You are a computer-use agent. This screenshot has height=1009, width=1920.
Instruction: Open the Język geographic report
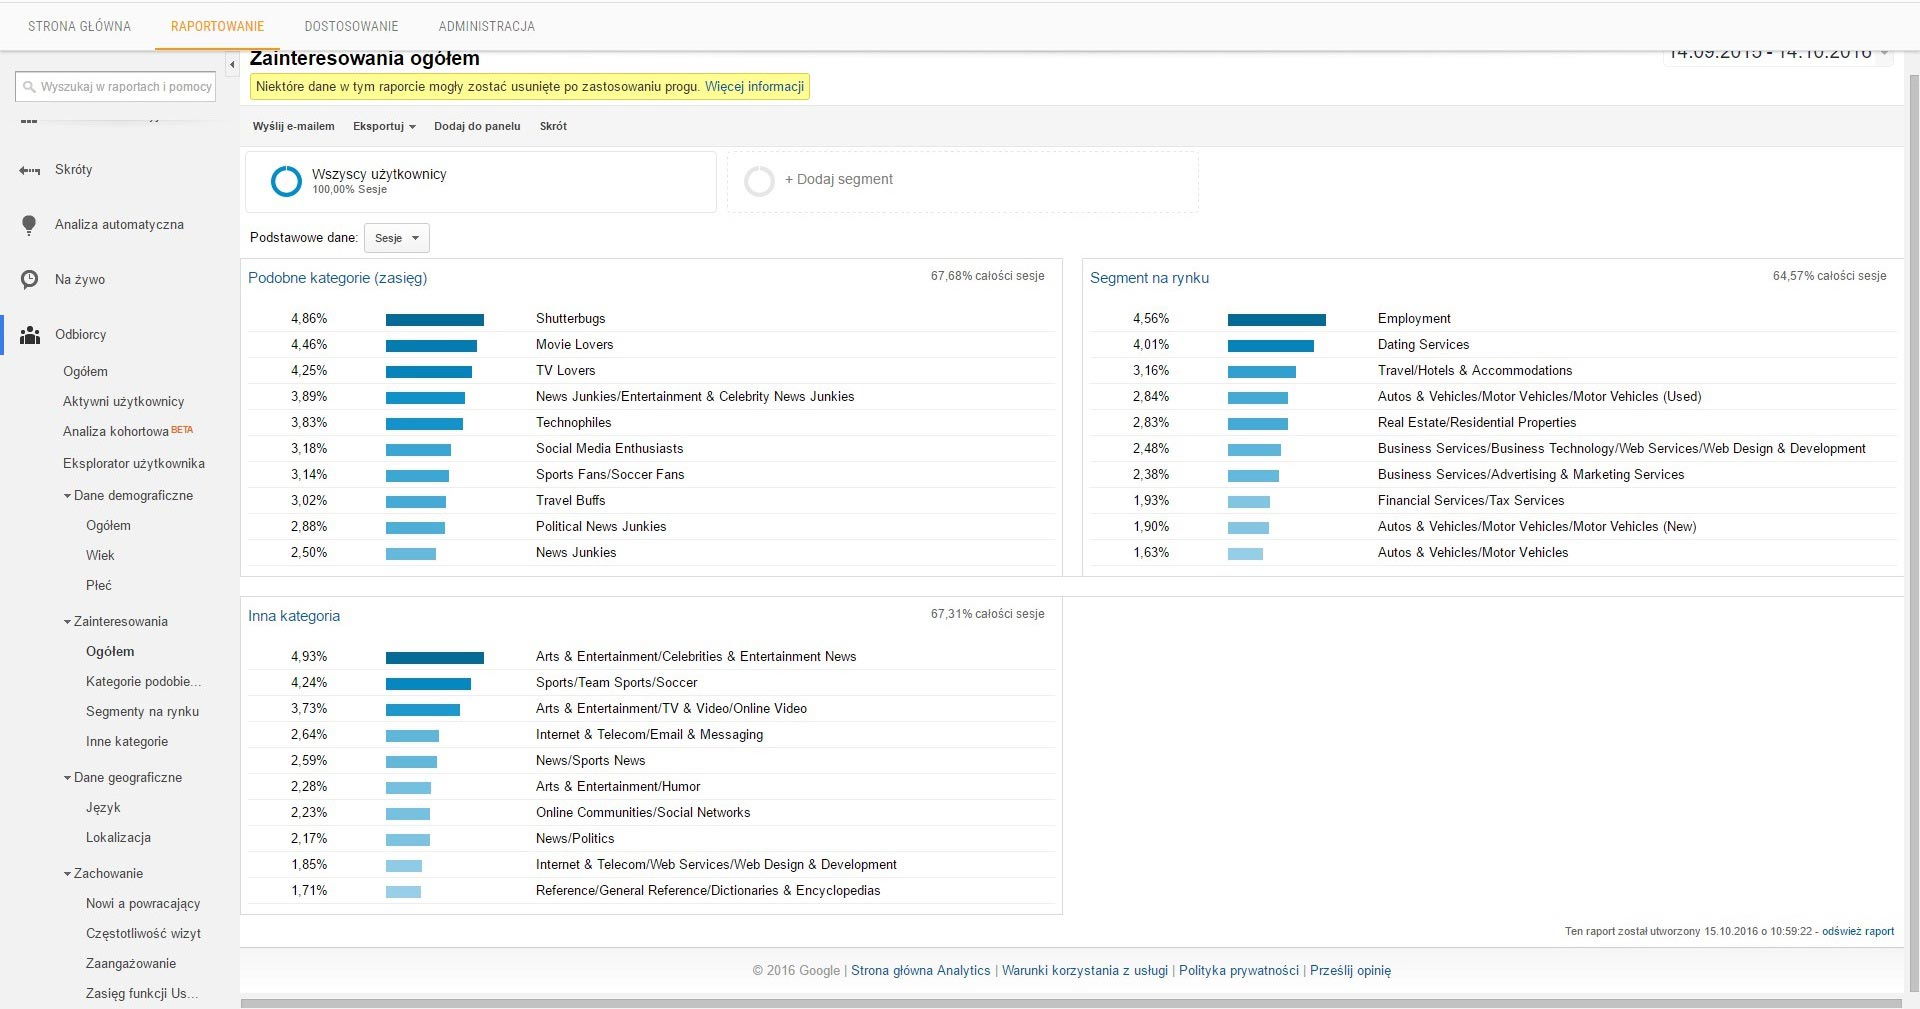tap(103, 808)
